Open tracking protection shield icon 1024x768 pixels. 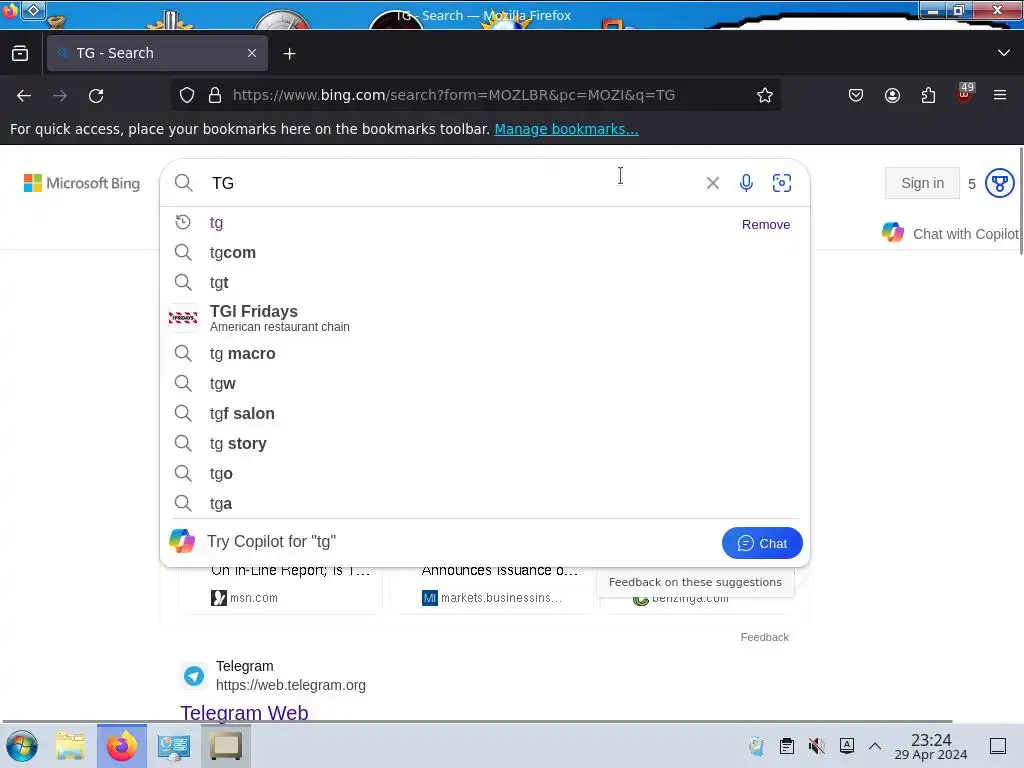[x=187, y=95]
